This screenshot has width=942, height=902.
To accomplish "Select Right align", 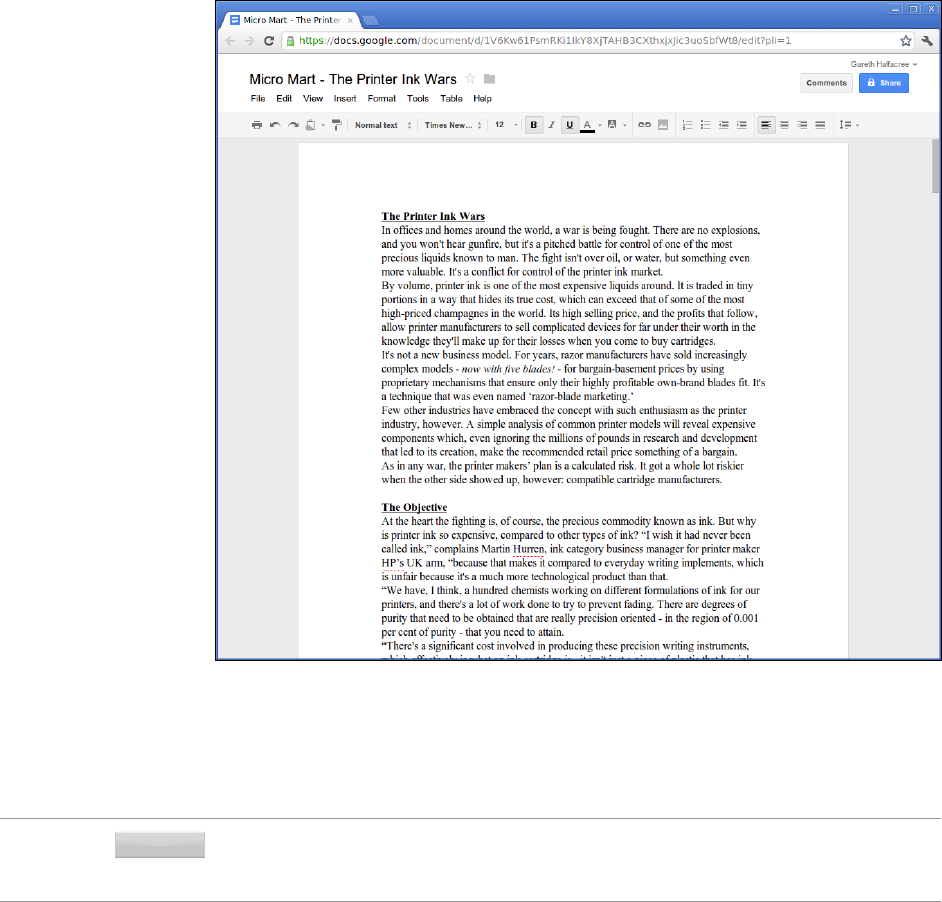I will (x=802, y=125).
